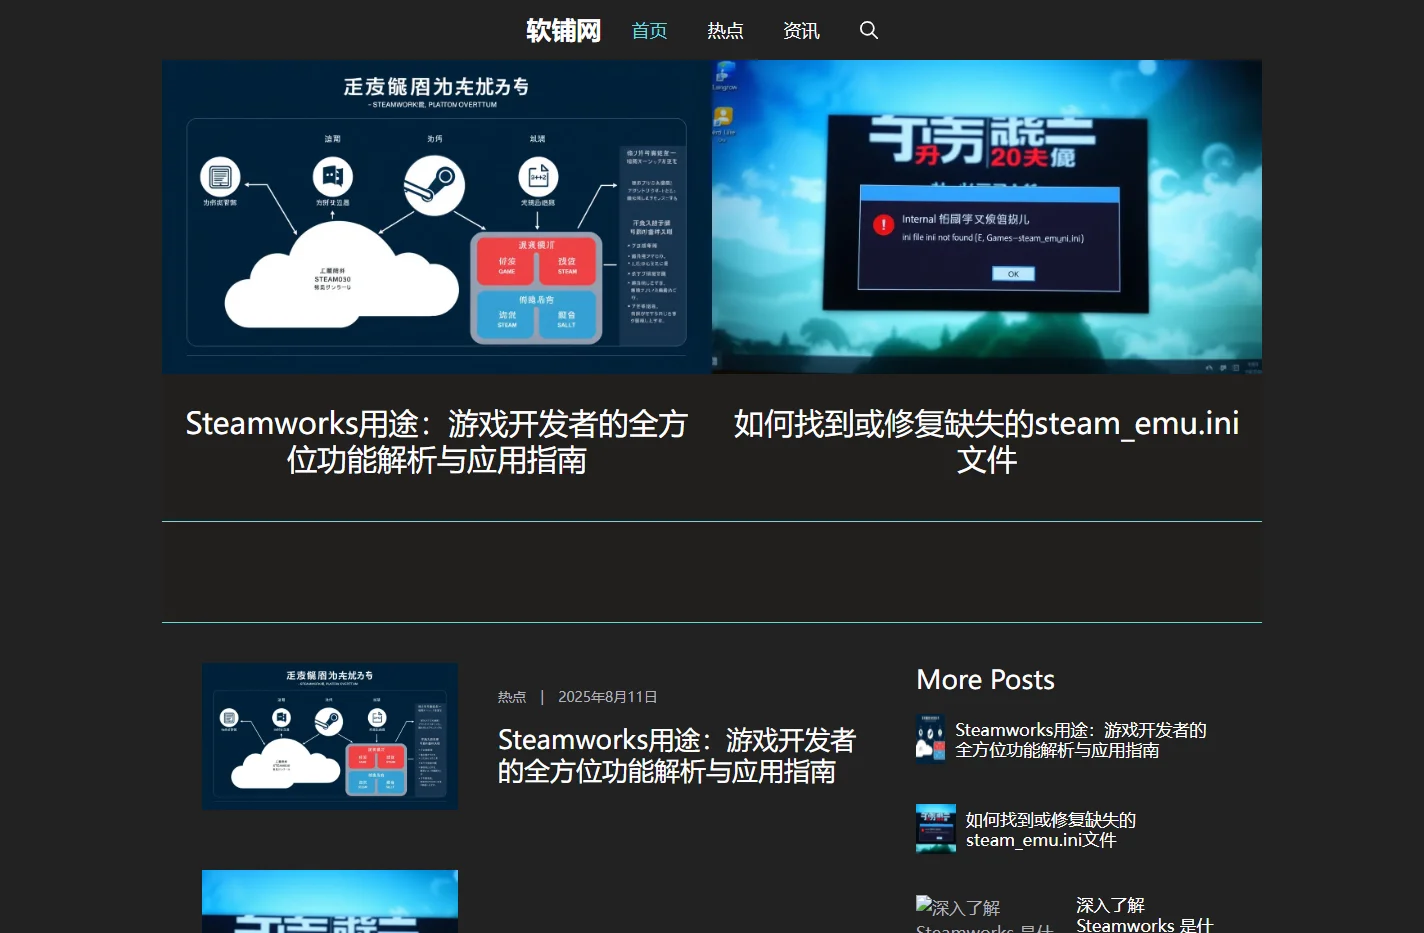Screen dimensions: 1424x933
Task: Open More Posts link 深入了解 Steamworks 是什
Action: [1145, 915]
